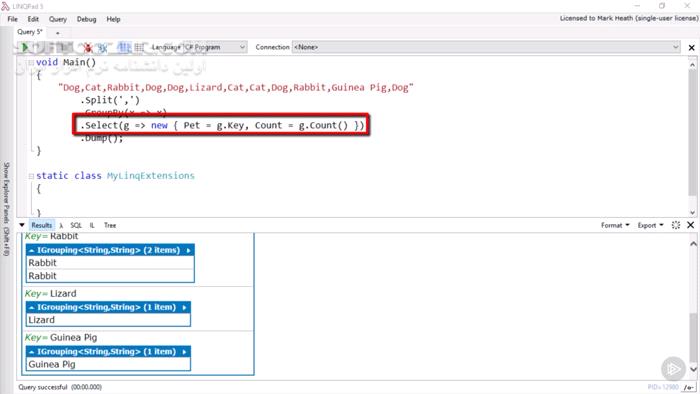Click 'Query successful' status text
700x394 pixels.
click(x=43, y=387)
